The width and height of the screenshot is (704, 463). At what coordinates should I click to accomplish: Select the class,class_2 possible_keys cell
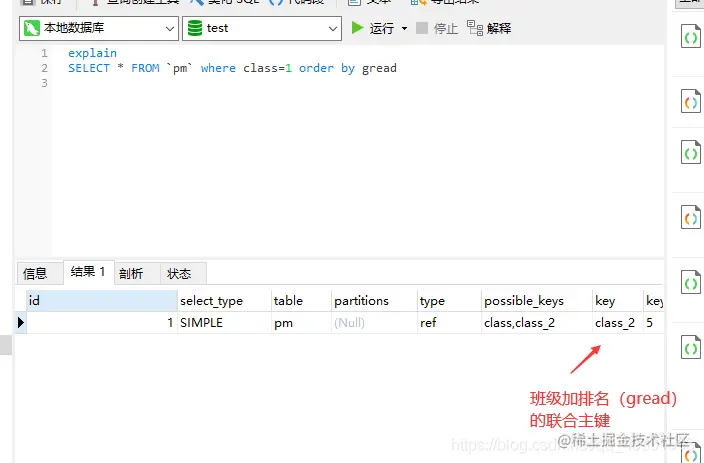pos(537,322)
